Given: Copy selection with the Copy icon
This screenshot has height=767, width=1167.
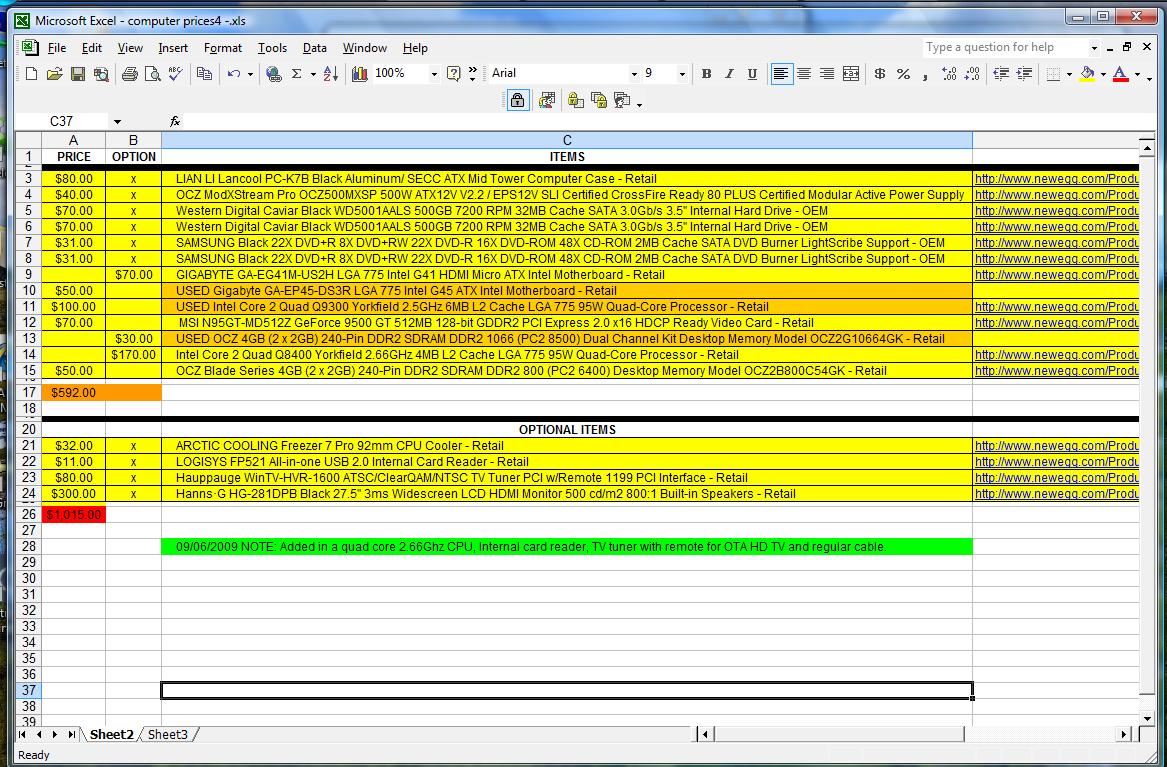Looking at the screenshot, I should (x=204, y=74).
